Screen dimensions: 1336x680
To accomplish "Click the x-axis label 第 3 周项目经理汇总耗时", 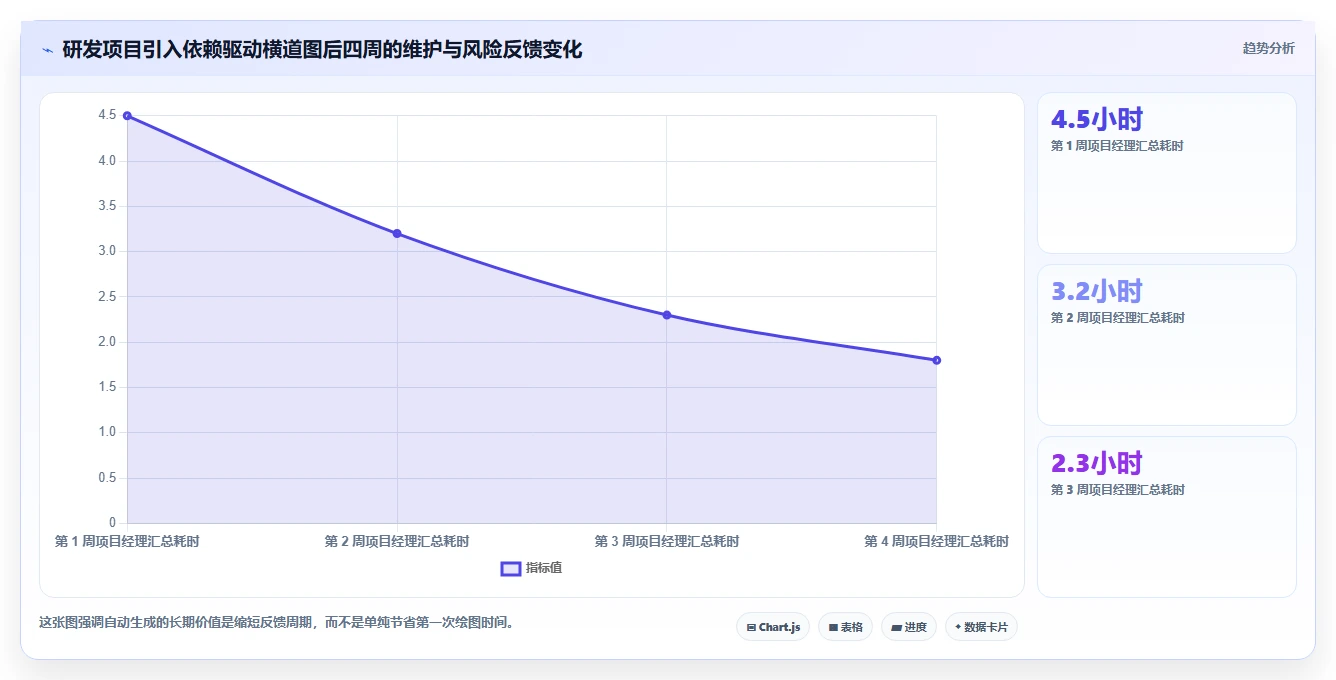I will tap(667, 541).
